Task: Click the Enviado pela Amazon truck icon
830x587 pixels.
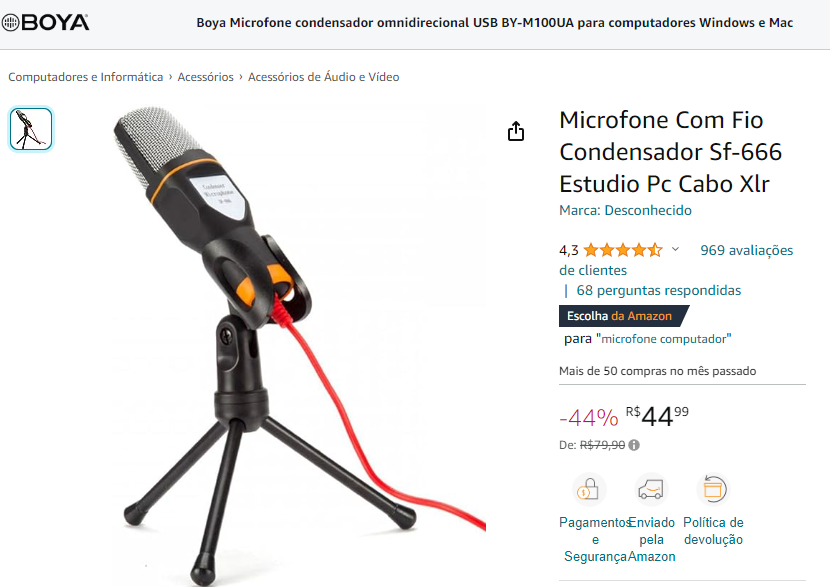Action: pos(651,489)
